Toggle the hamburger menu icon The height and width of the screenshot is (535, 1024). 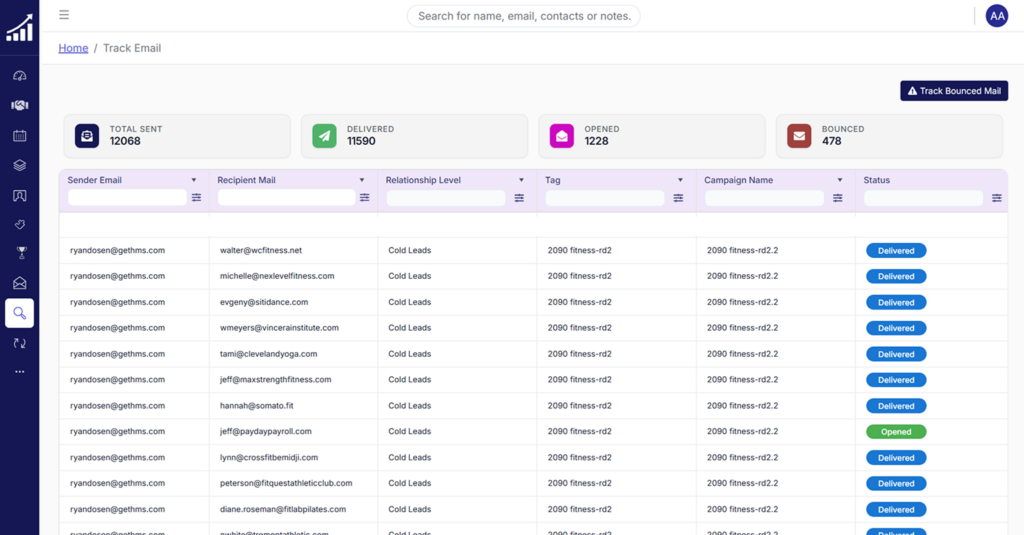tap(64, 15)
